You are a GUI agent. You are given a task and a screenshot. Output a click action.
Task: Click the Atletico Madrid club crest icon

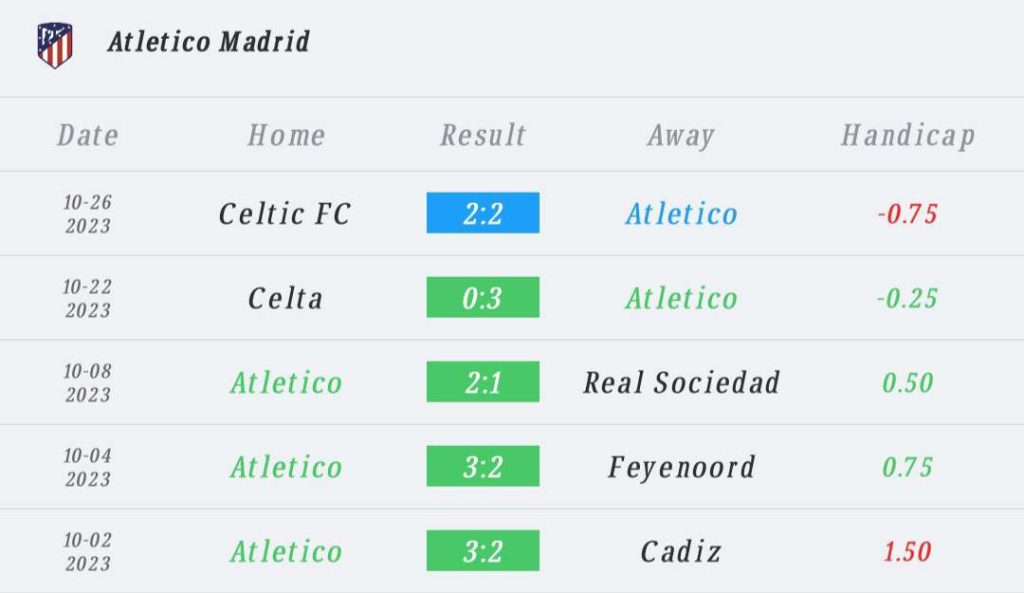point(55,45)
